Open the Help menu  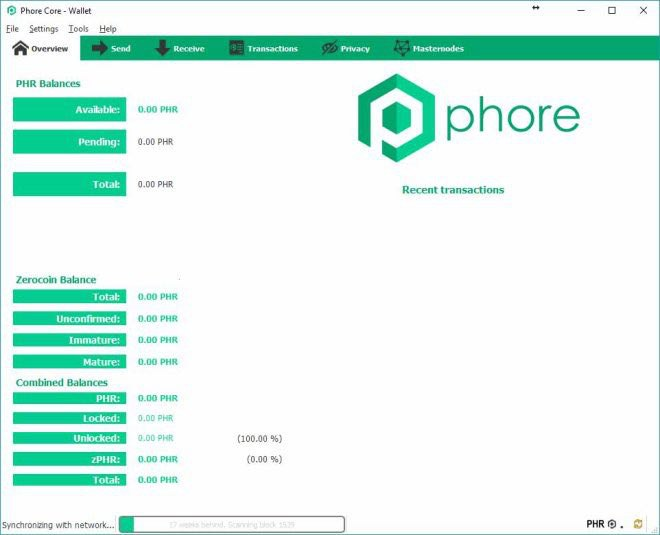click(108, 29)
